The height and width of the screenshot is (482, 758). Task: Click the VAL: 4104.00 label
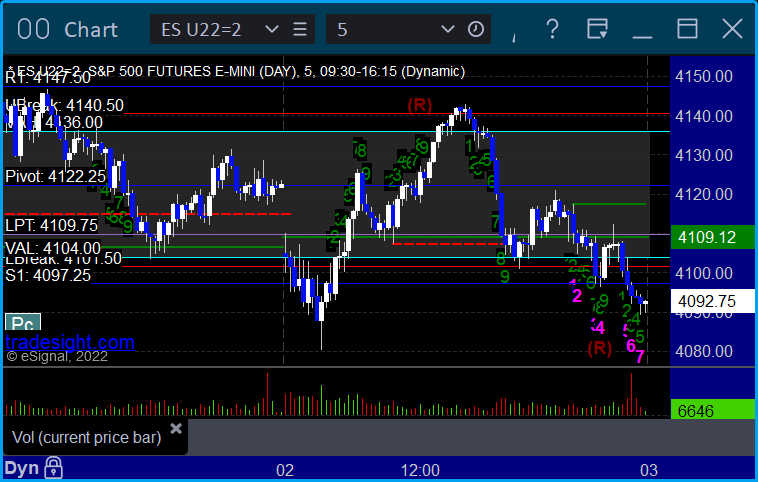click(x=53, y=248)
